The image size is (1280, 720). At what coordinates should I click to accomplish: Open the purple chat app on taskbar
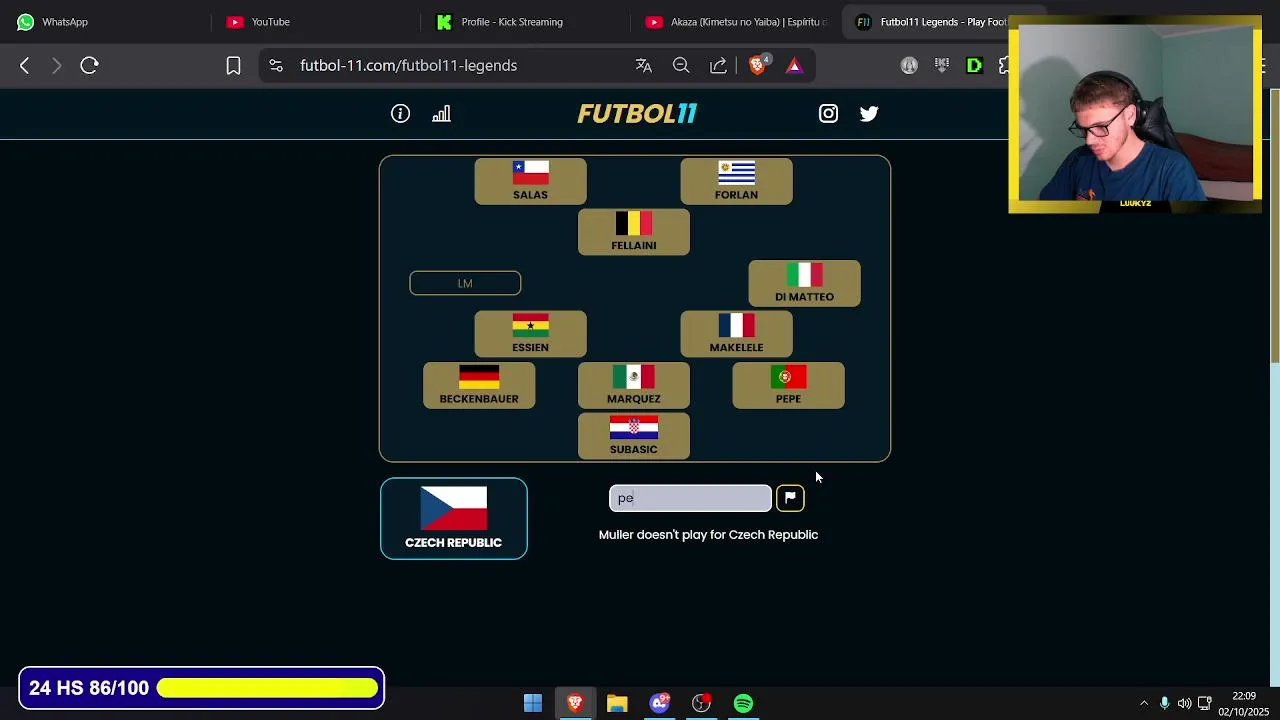click(659, 703)
